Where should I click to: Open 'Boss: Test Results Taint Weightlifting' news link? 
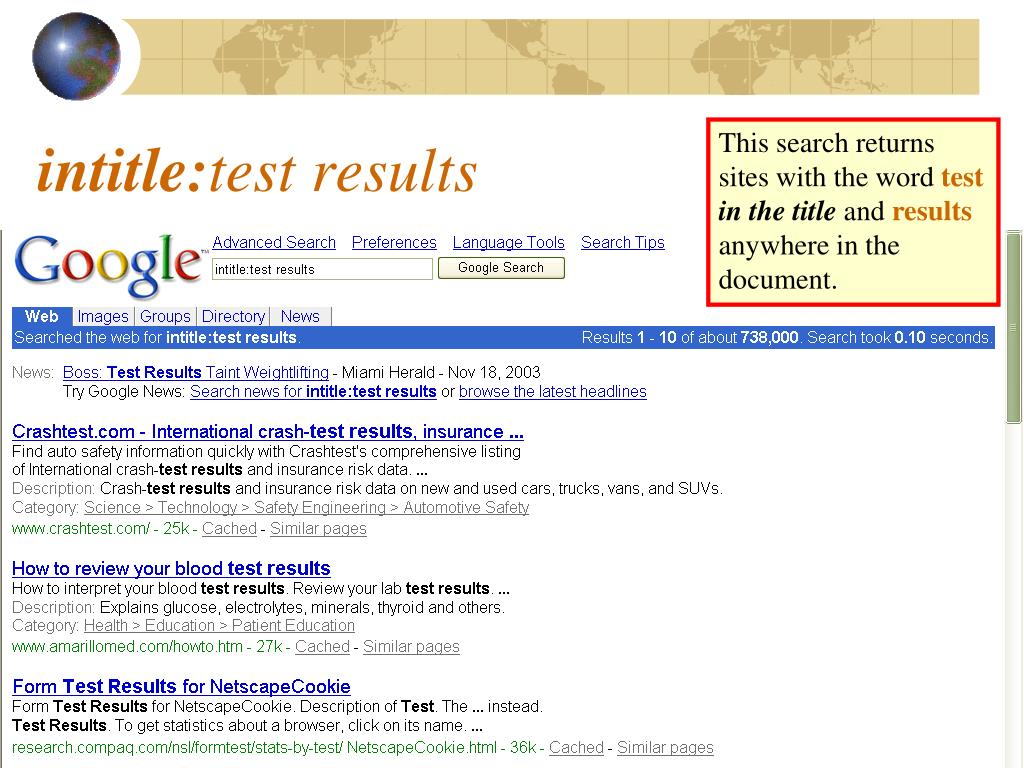[x=196, y=372]
